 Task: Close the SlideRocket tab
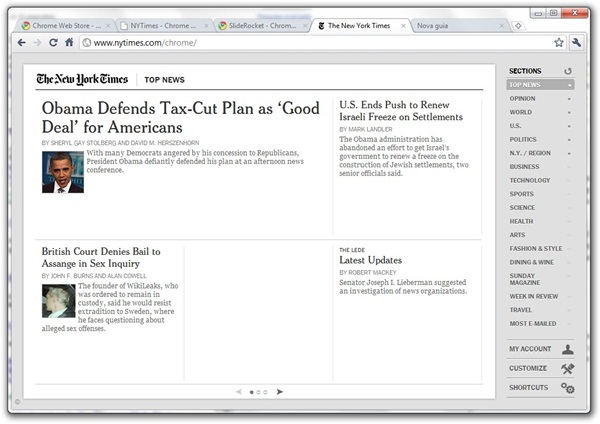click(305, 26)
